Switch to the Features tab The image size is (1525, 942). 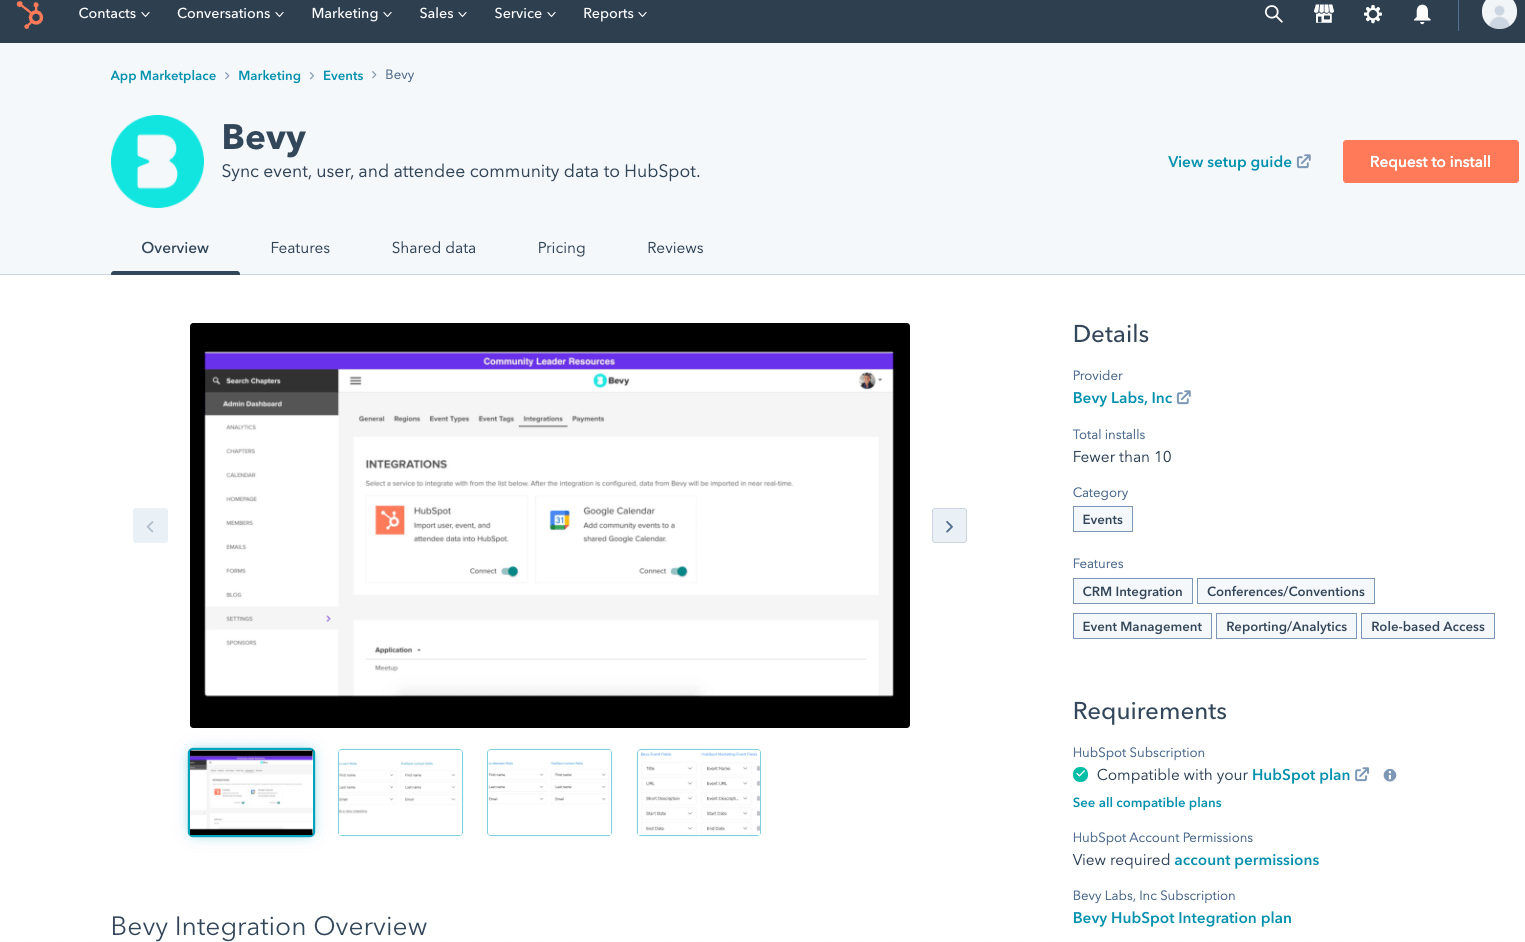[x=300, y=248]
